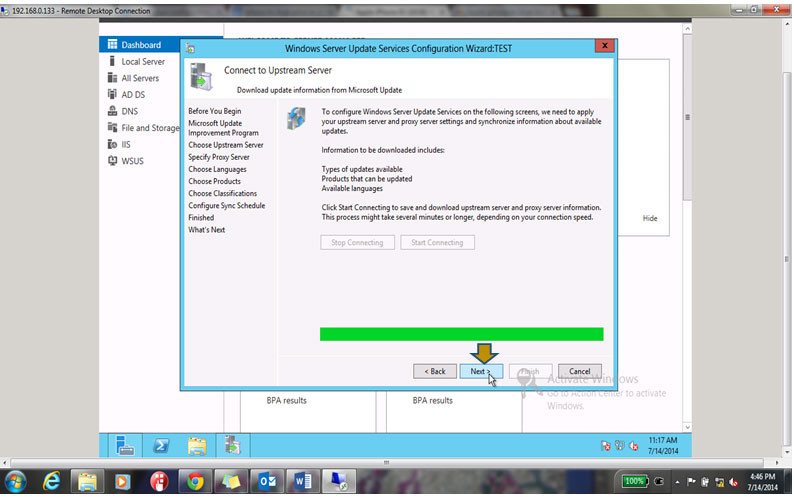Open AD DS in the sidebar
This screenshot has height=497, width=794.
[x=133, y=94]
